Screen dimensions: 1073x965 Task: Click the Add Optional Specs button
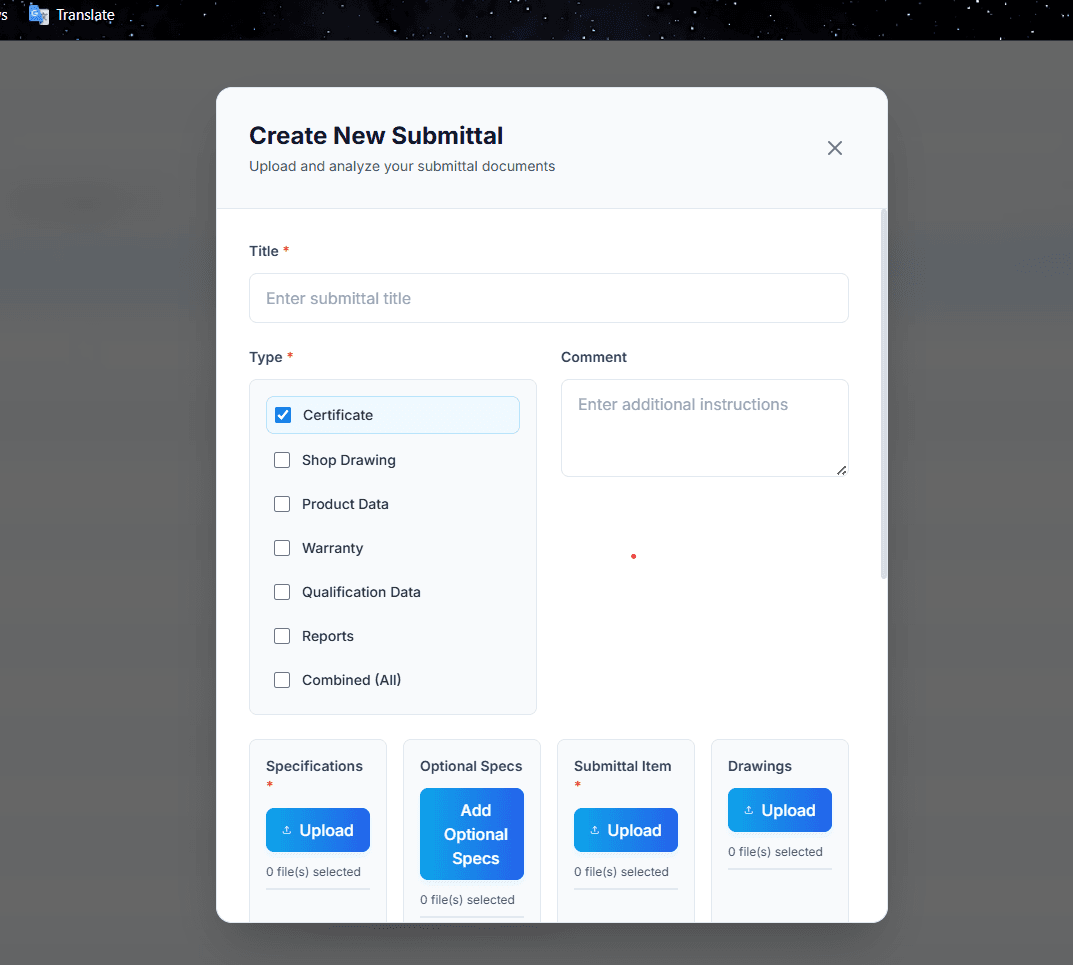click(x=471, y=834)
